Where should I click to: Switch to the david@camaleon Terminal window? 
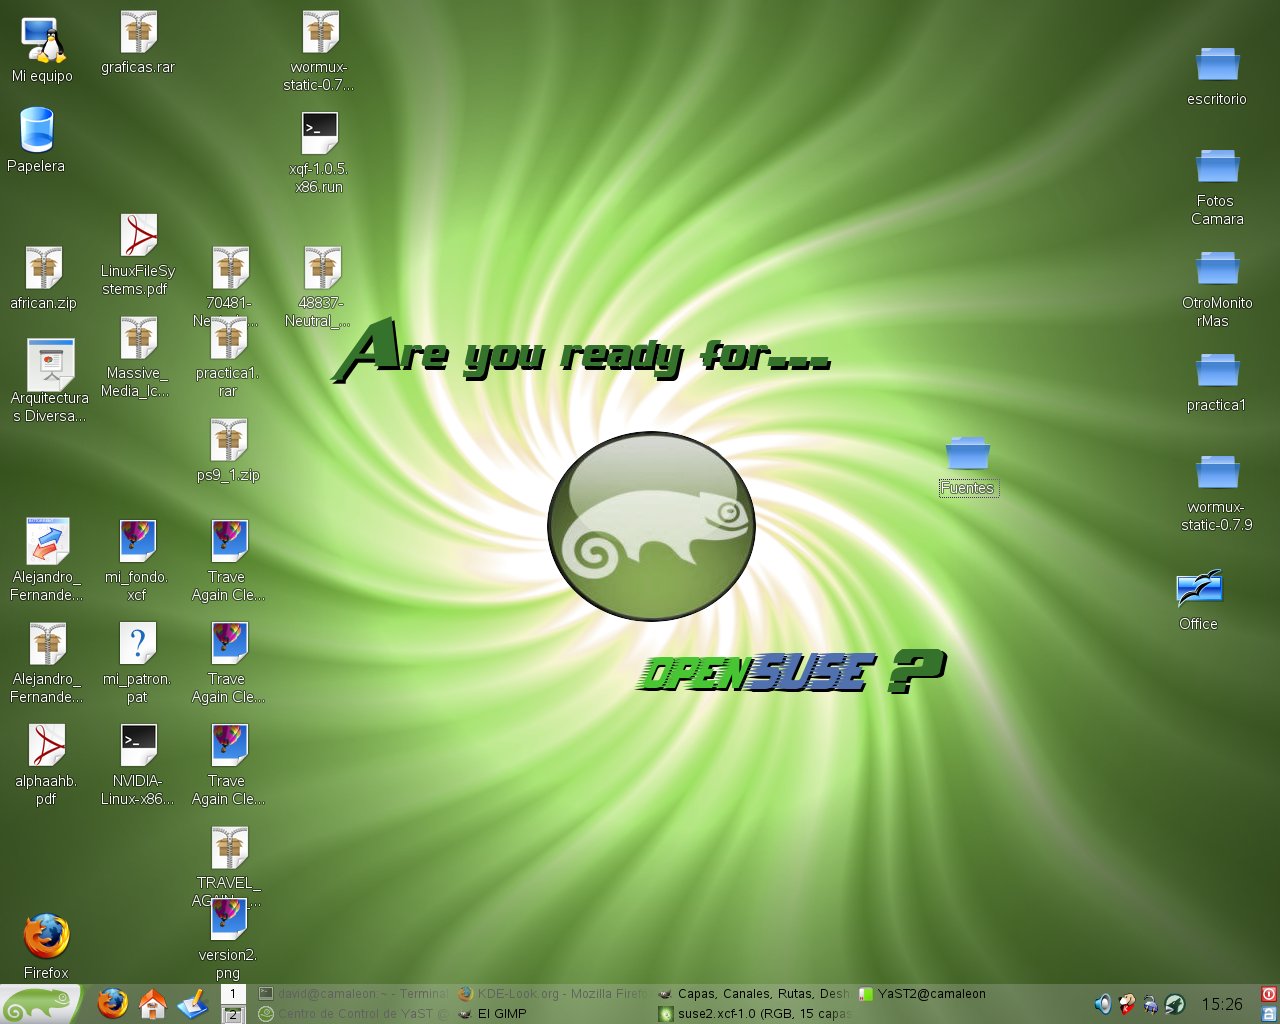click(x=353, y=994)
